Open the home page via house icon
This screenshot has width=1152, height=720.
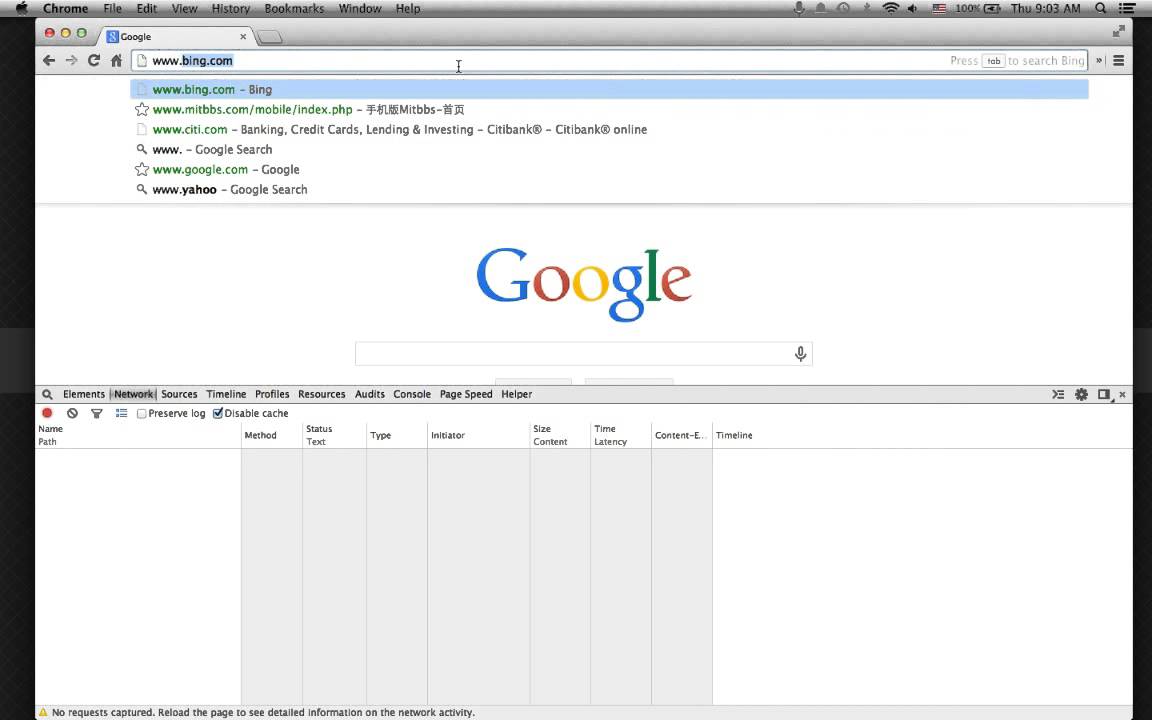pyautogui.click(x=116, y=61)
